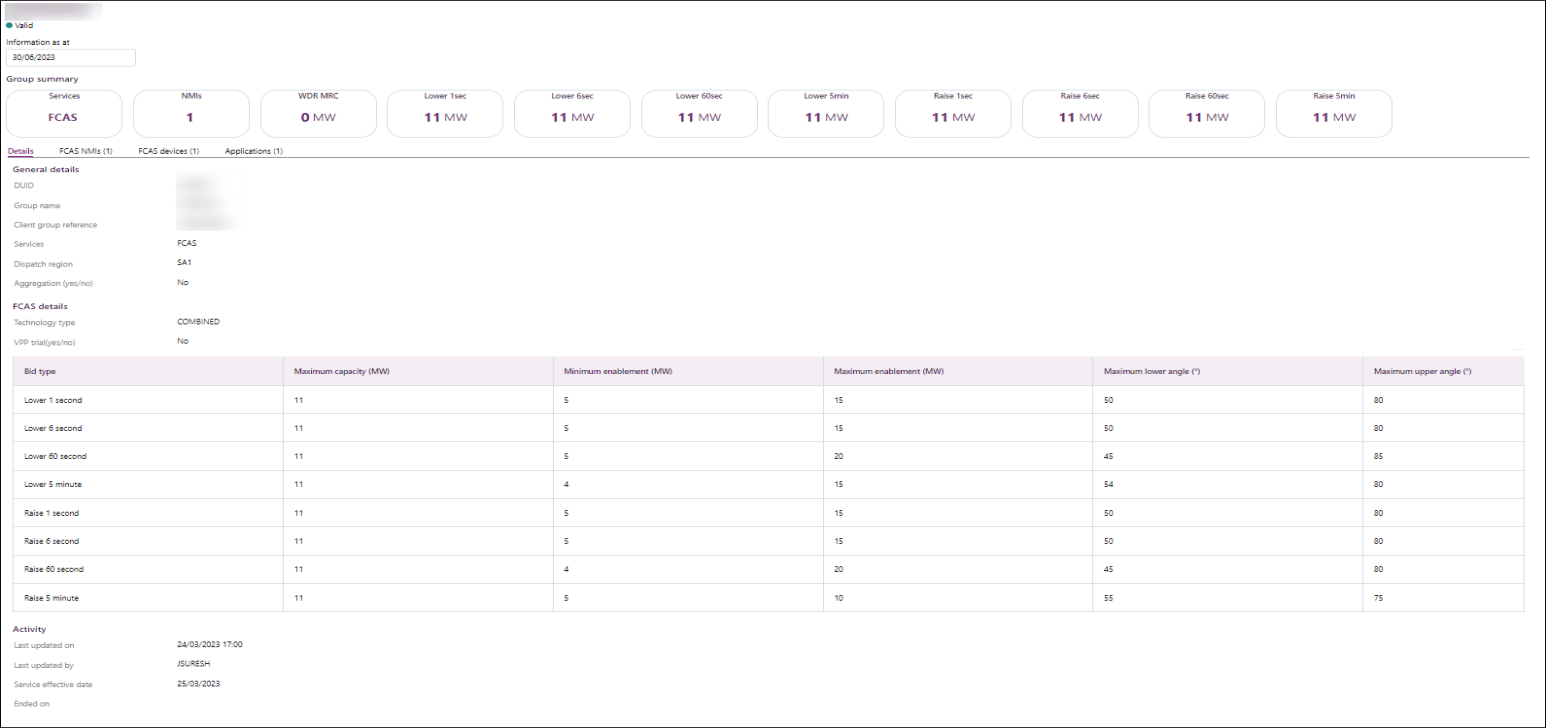This screenshot has width=1546, height=728.
Task: Select the Lower 5 minute table row
Action: click(x=768, y=484)
